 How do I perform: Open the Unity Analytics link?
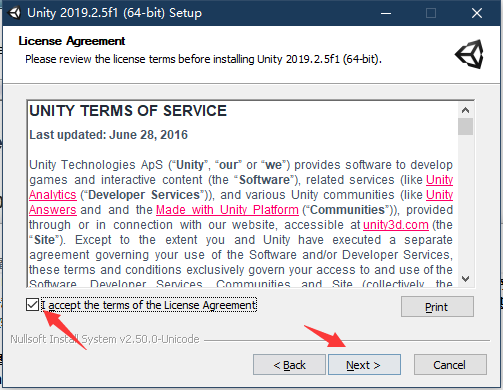point(53,195)
